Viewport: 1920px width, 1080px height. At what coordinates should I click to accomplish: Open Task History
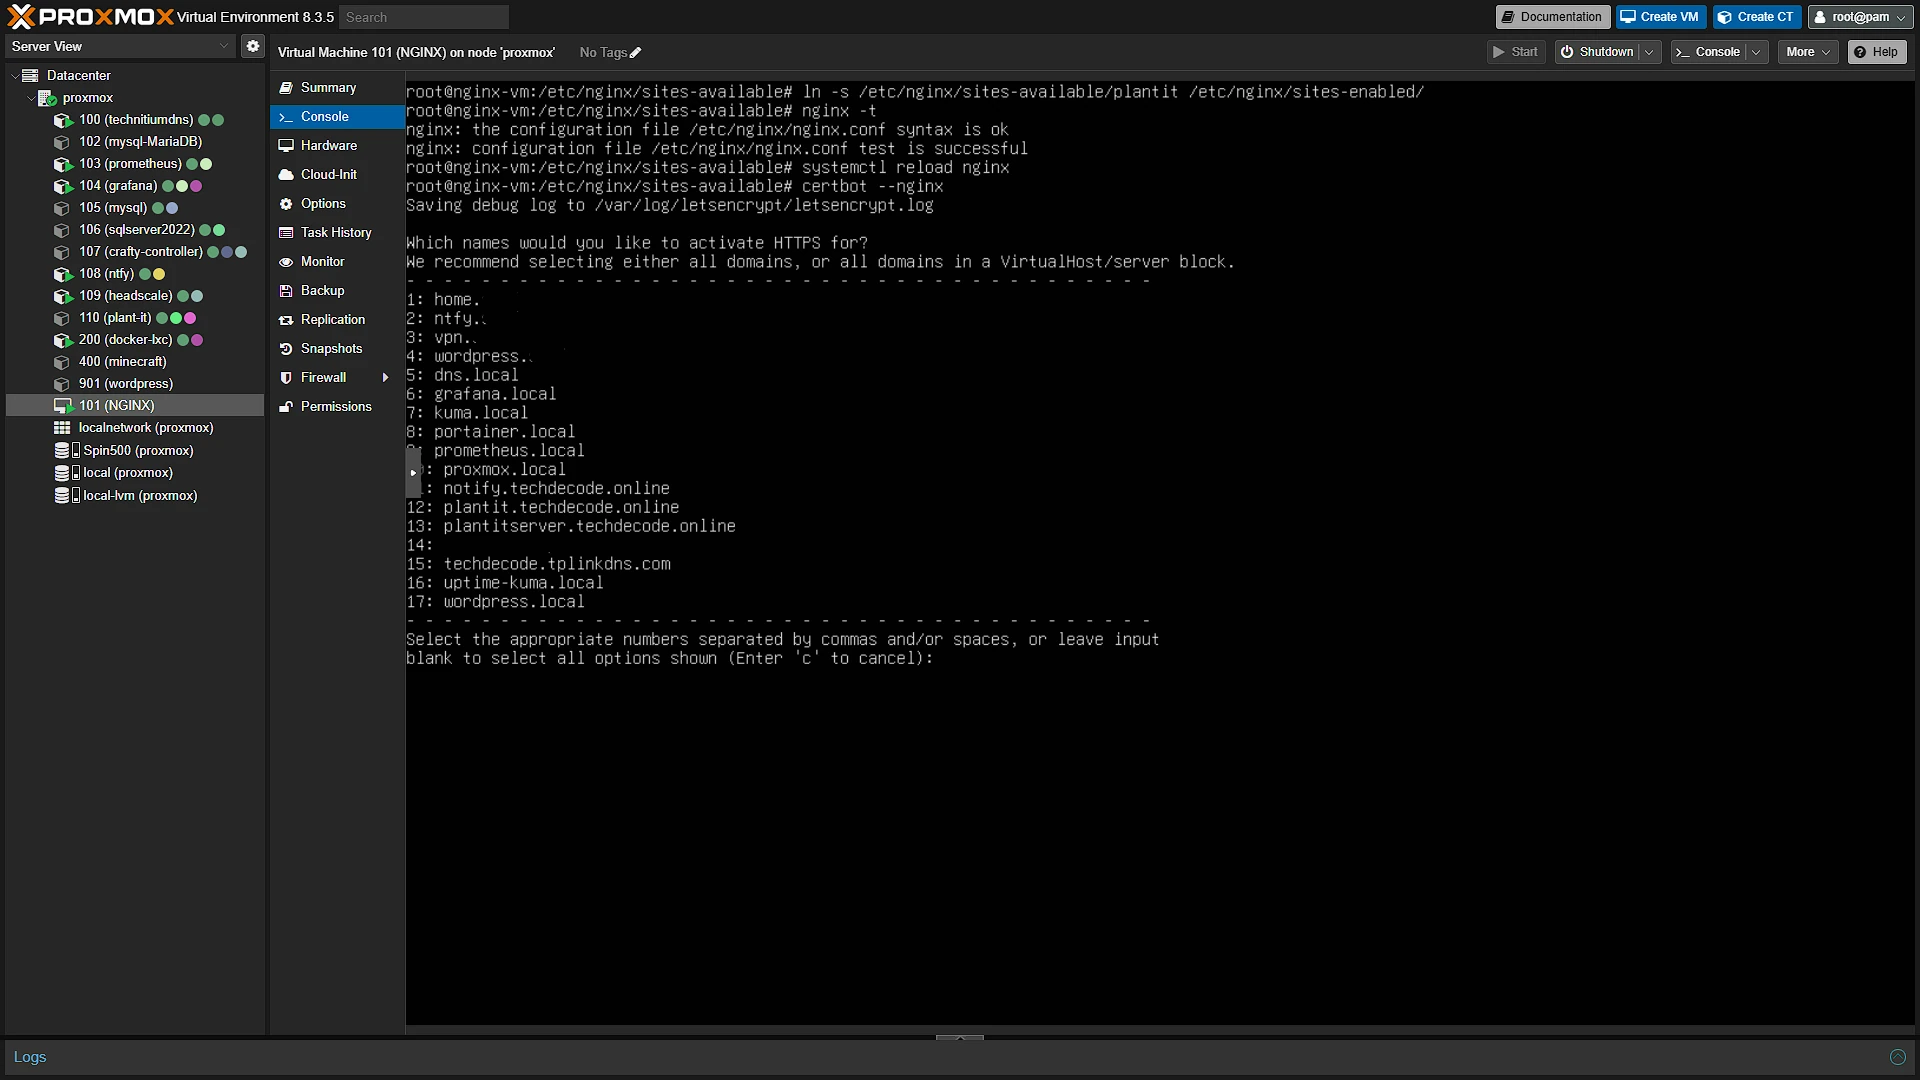pos(337,233)
